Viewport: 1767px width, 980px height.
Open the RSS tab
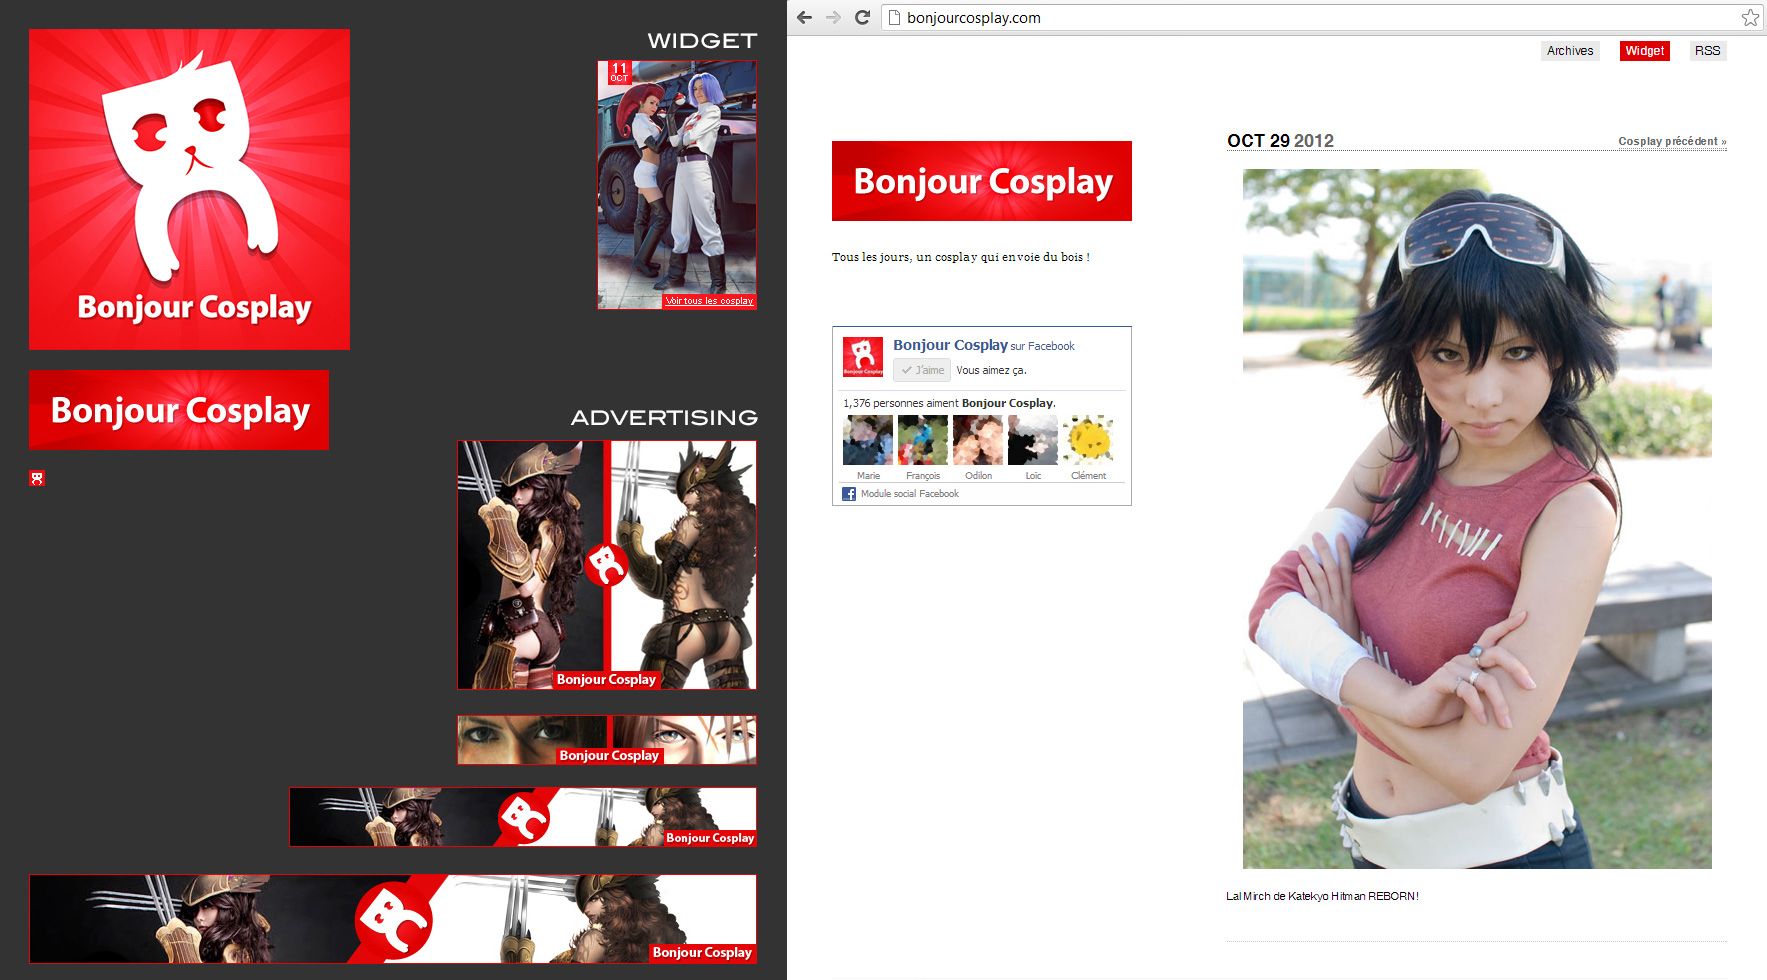click(1708, 51)
